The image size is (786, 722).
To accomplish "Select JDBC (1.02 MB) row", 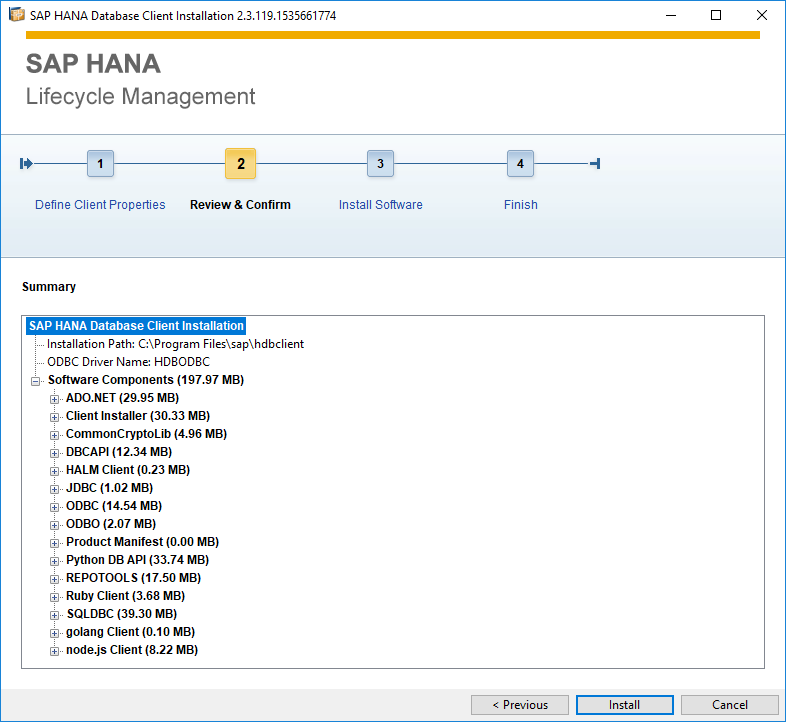I will 109,488.
